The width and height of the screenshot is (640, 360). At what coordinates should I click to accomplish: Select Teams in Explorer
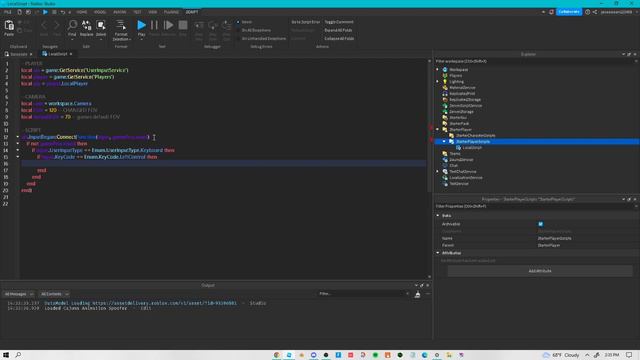click(455, 154)
